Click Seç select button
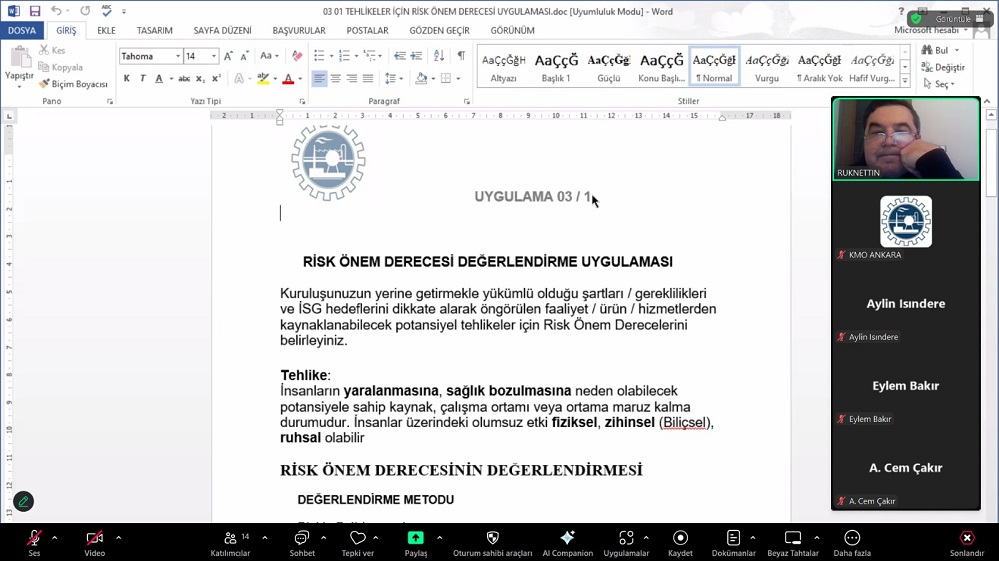Viewport: 999px width, 561px height. (x=939, y=83)
